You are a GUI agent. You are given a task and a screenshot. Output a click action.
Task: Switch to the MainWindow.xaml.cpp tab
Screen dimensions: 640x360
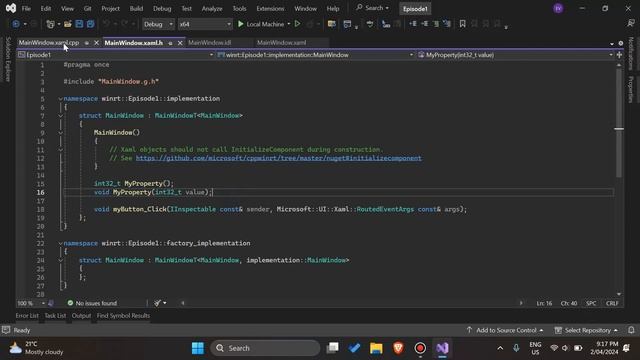click(x=49, y=42)
